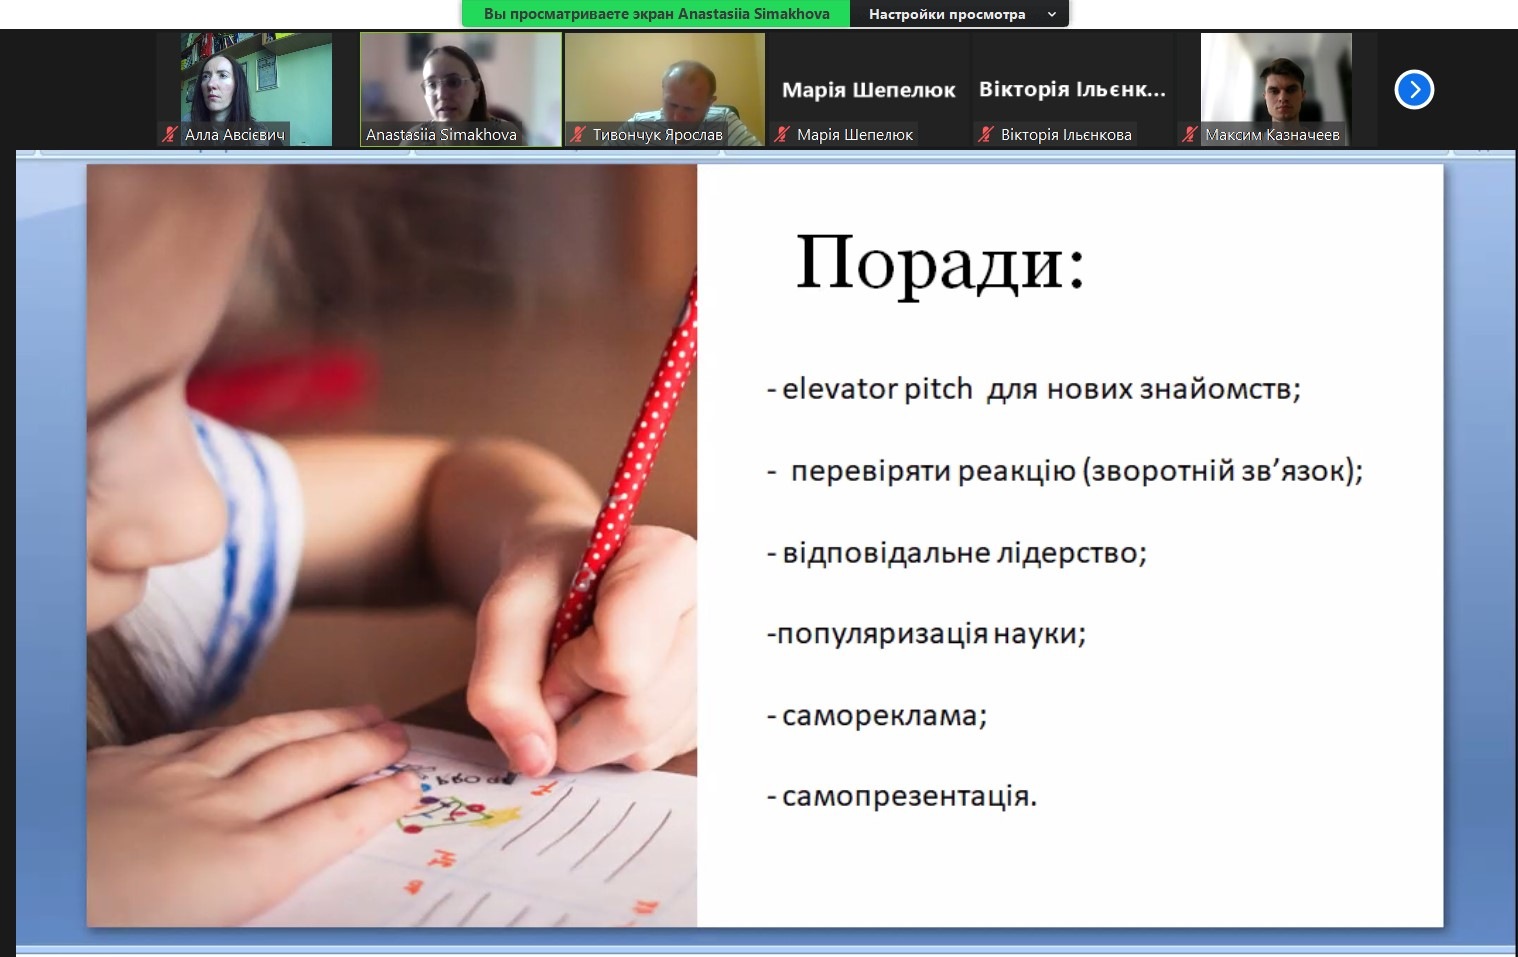Click the line 'самопрезентація'
1518x957 pixels.
[x=902, y=797]
